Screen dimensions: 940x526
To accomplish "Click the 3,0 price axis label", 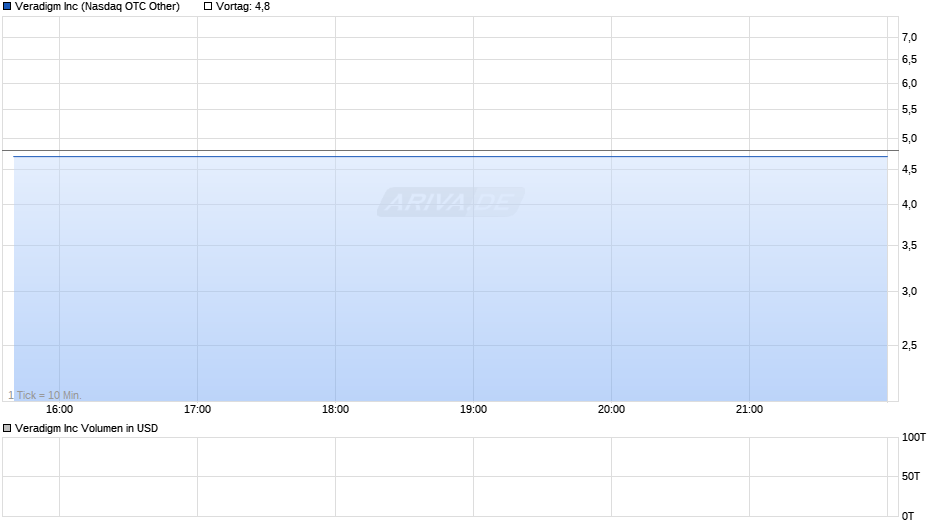I will click(x=909, y=291).
